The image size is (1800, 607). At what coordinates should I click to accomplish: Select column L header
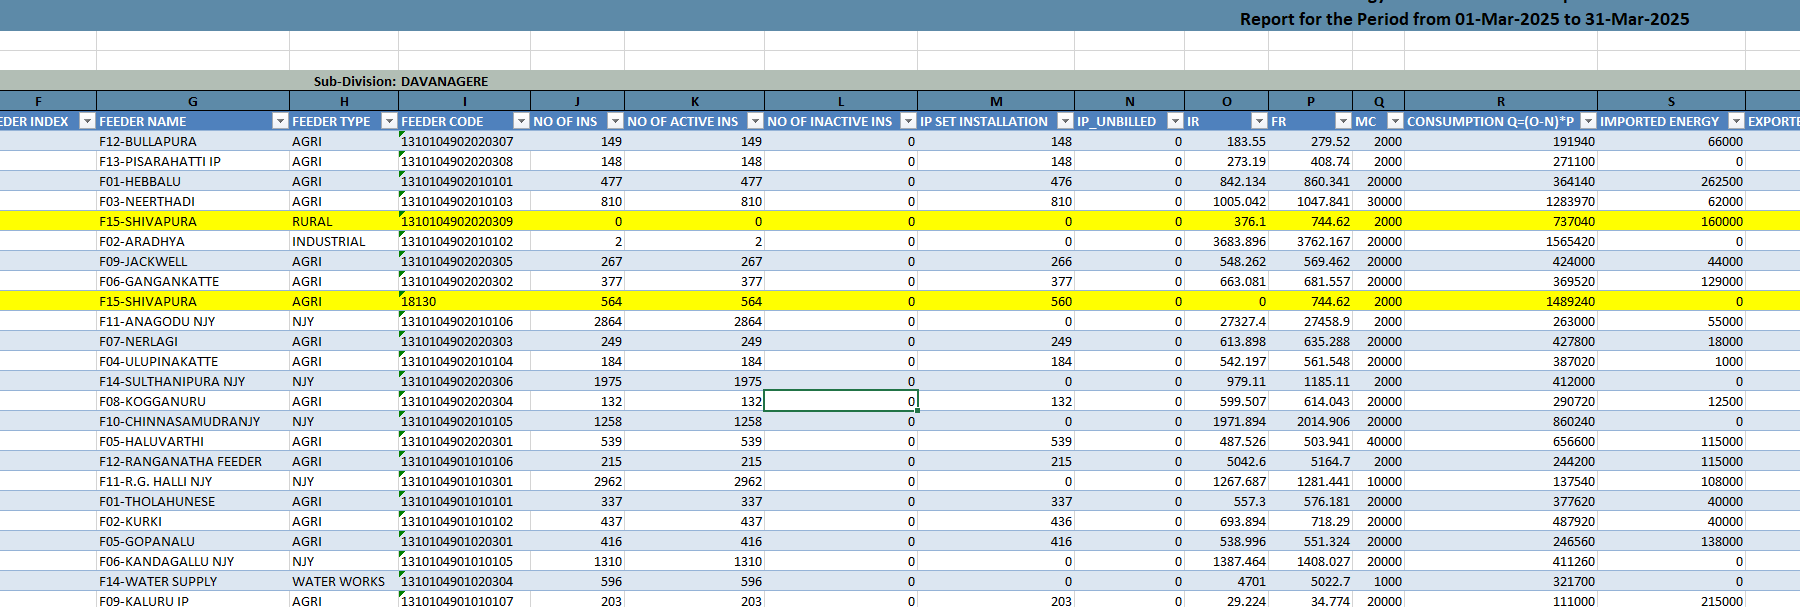click(841, 101)
